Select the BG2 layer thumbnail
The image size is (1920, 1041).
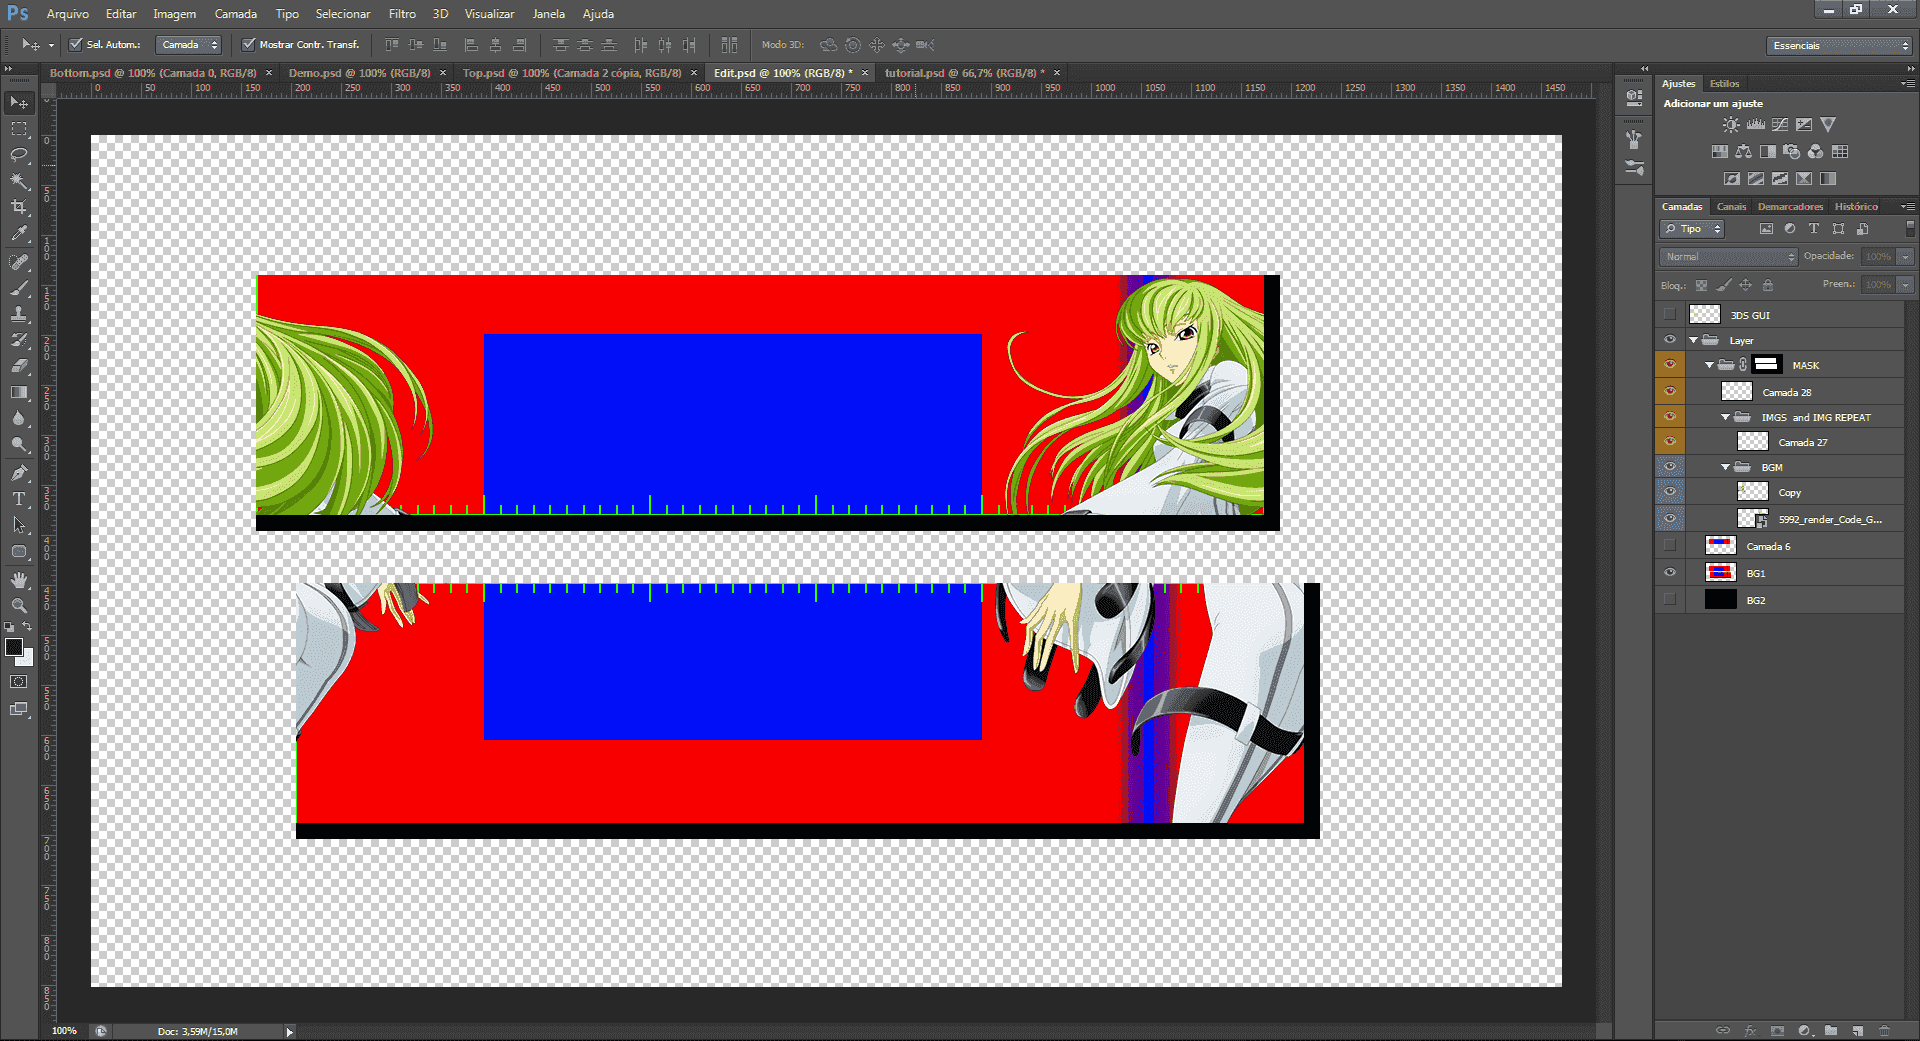click(1720, 600)
